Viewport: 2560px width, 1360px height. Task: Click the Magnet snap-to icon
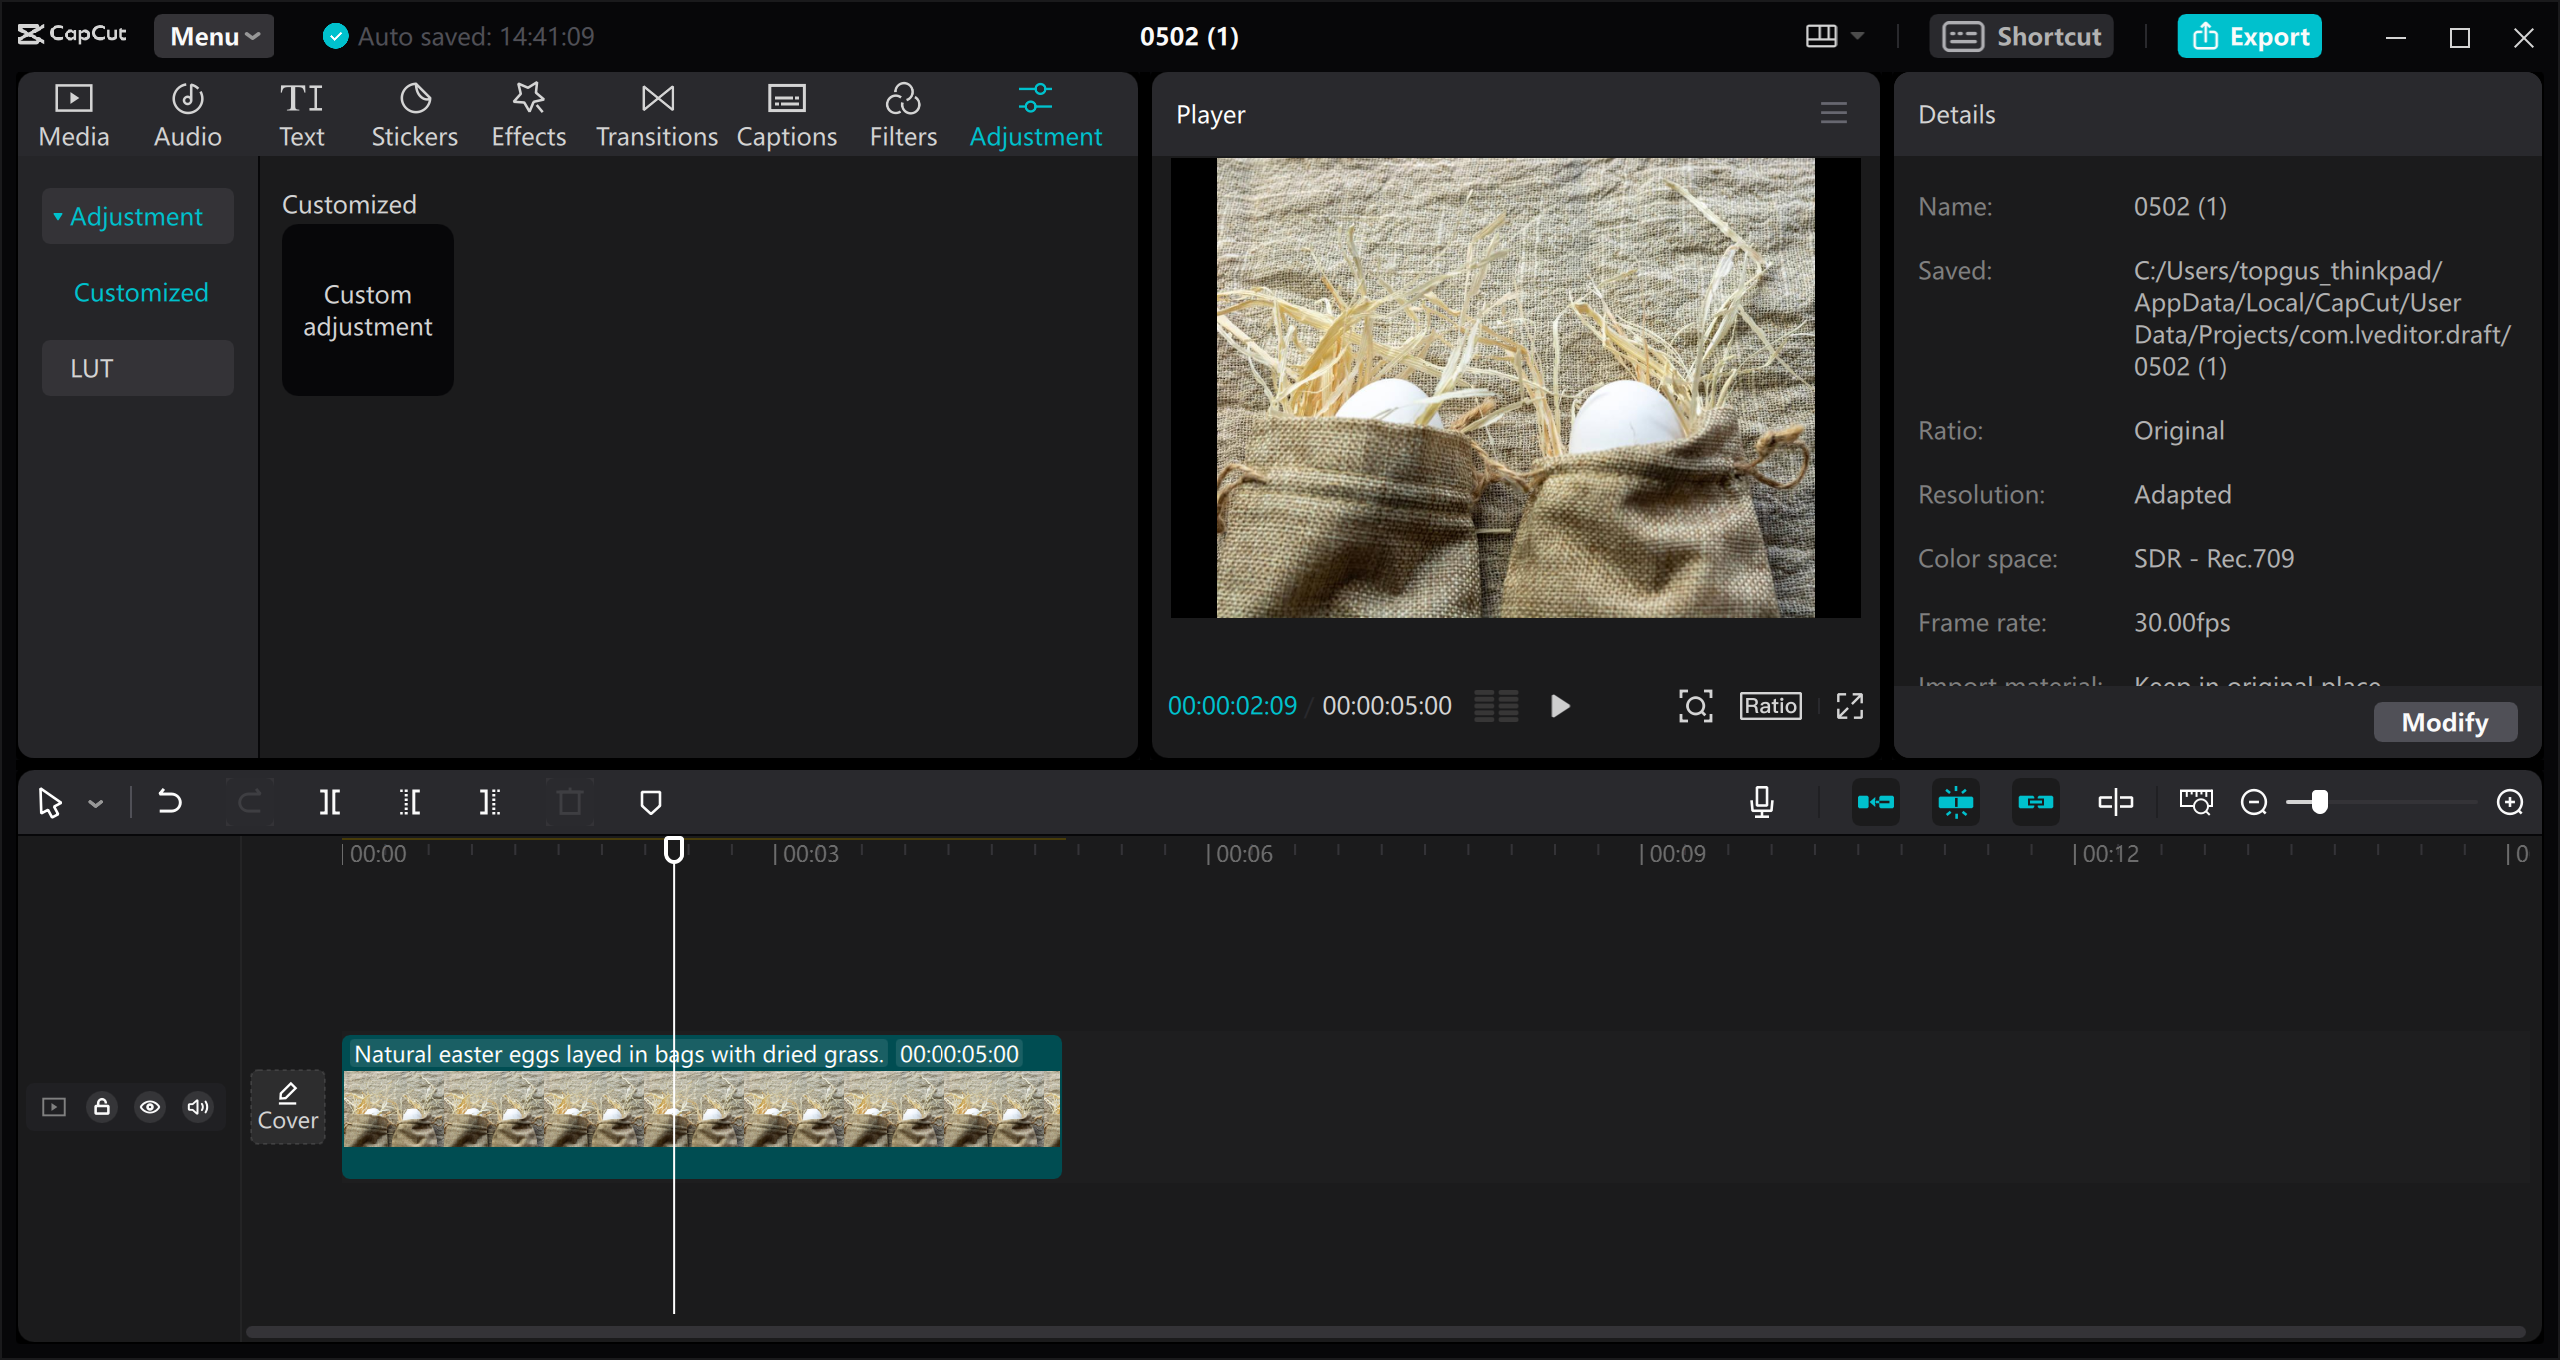click(1874, 801)
